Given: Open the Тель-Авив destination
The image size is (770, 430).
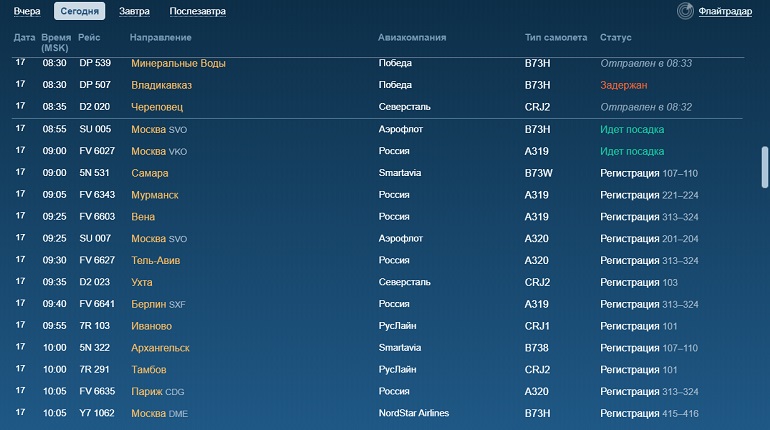Looking at the screenshot, I should coord(155,261).
